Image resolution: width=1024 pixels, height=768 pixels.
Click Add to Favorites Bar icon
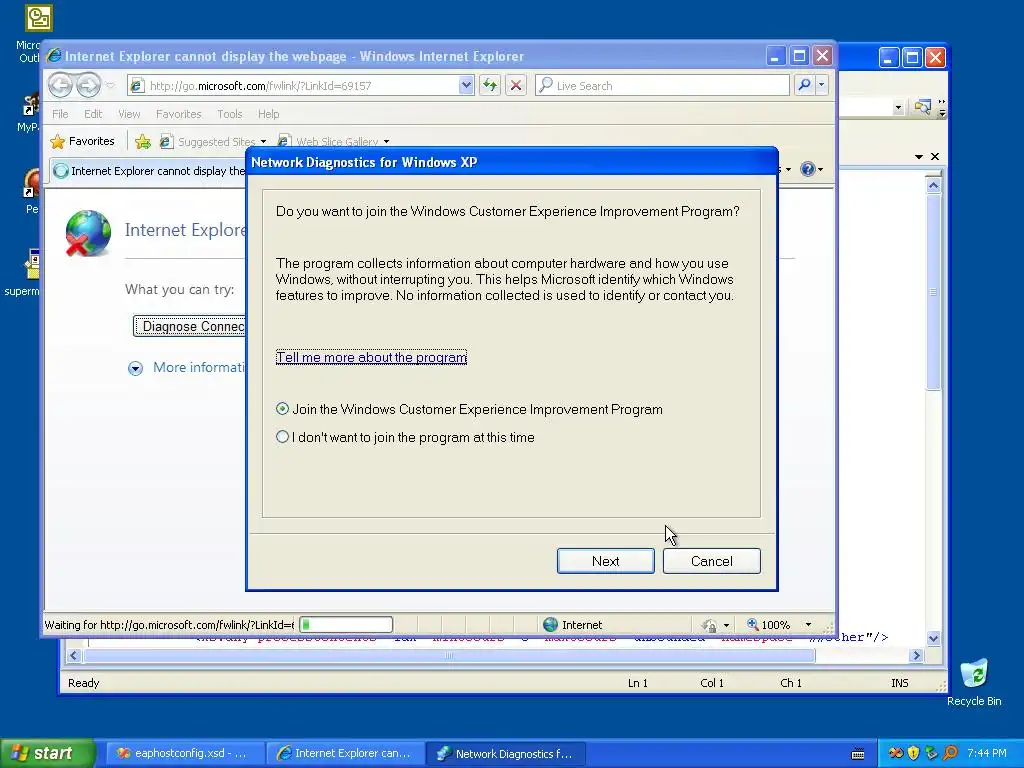pyautogui.click(x=142, y=141)
